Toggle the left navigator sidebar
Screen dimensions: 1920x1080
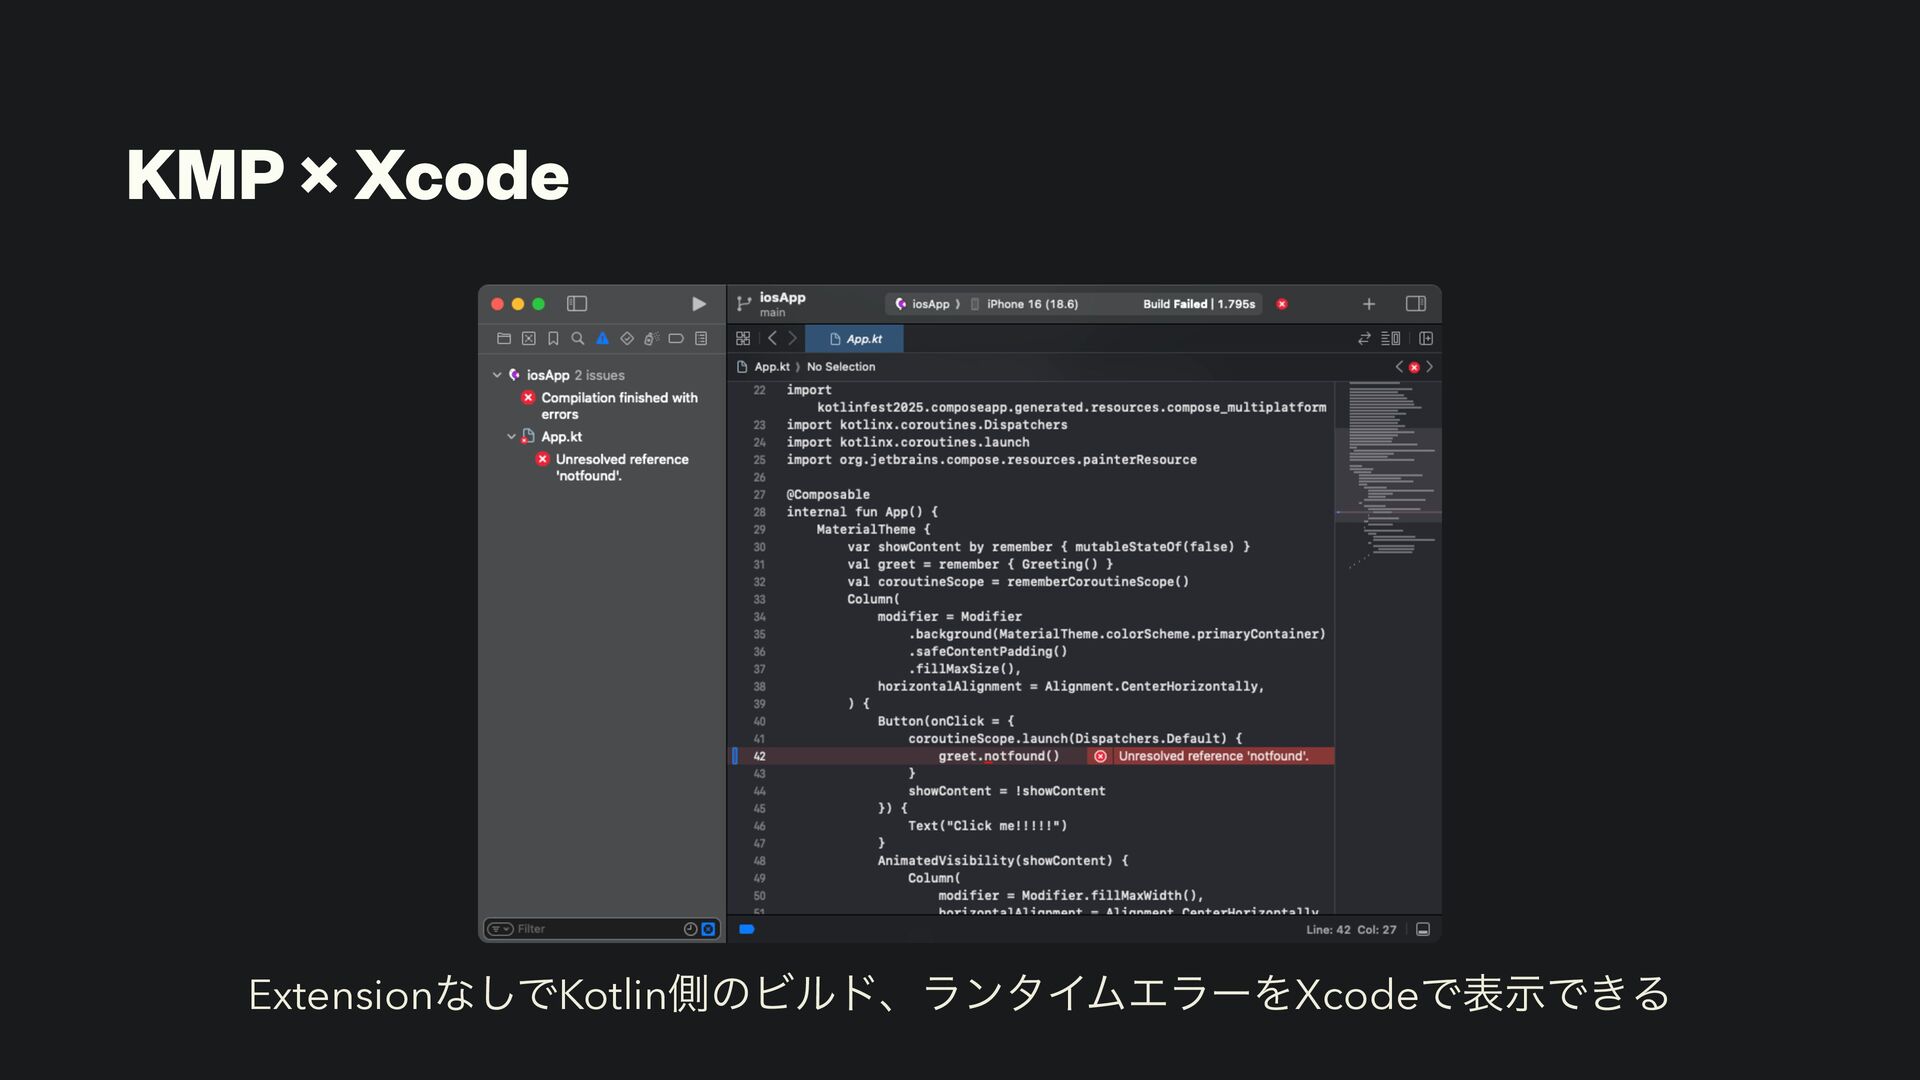[577, 304]
